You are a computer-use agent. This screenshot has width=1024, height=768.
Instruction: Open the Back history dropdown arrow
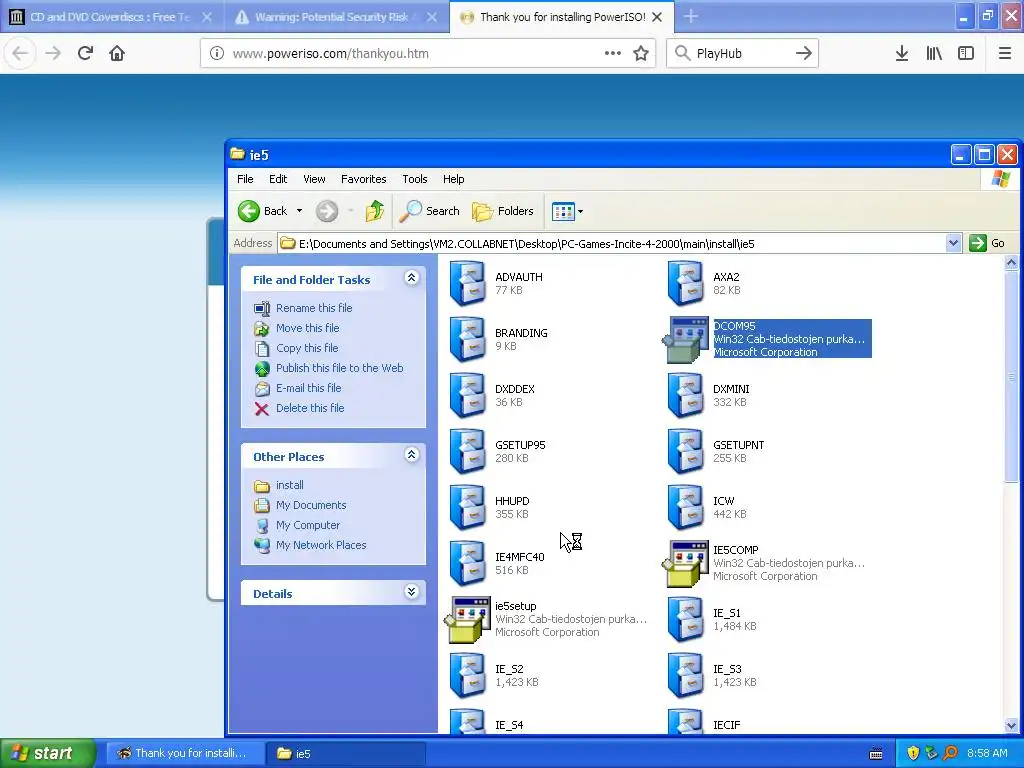tap(299, 211)
